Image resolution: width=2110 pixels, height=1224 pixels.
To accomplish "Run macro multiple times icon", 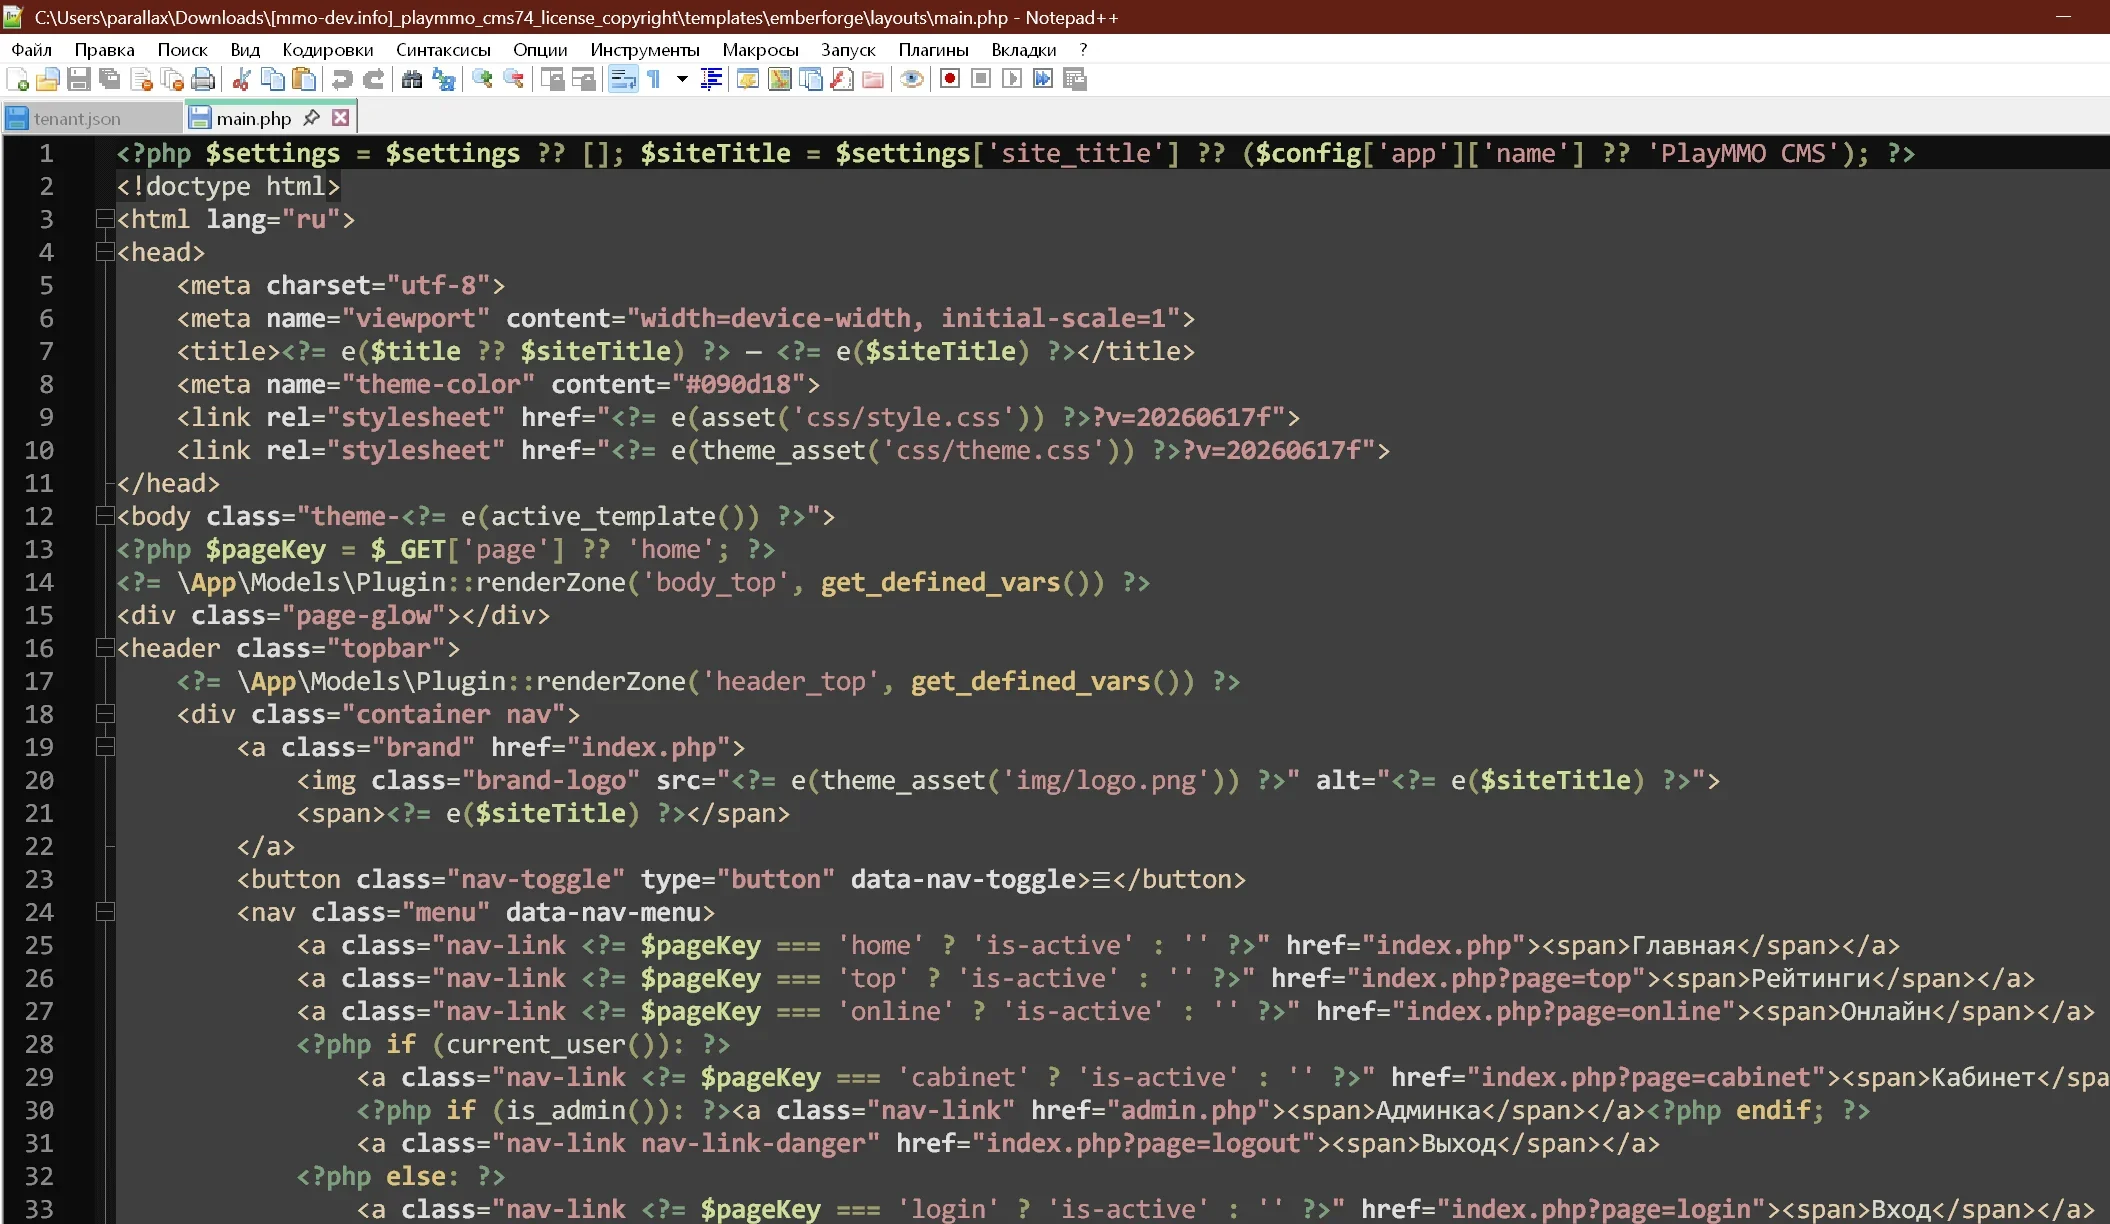I will point(1043,80).
